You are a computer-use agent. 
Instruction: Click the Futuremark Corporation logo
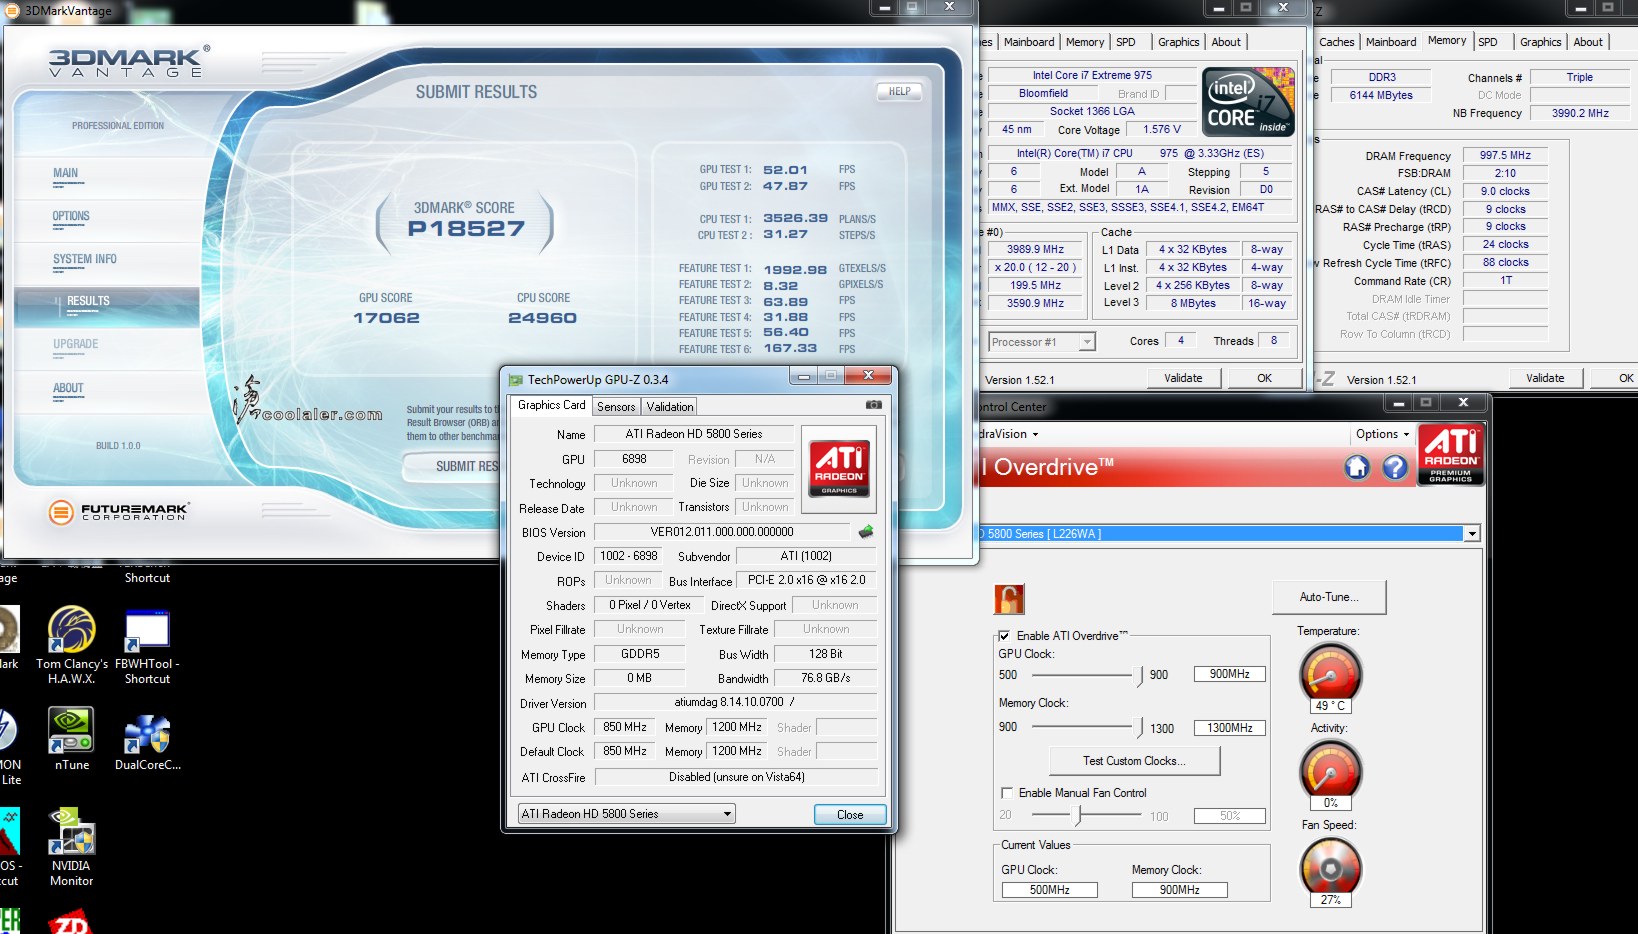[118, 512]
